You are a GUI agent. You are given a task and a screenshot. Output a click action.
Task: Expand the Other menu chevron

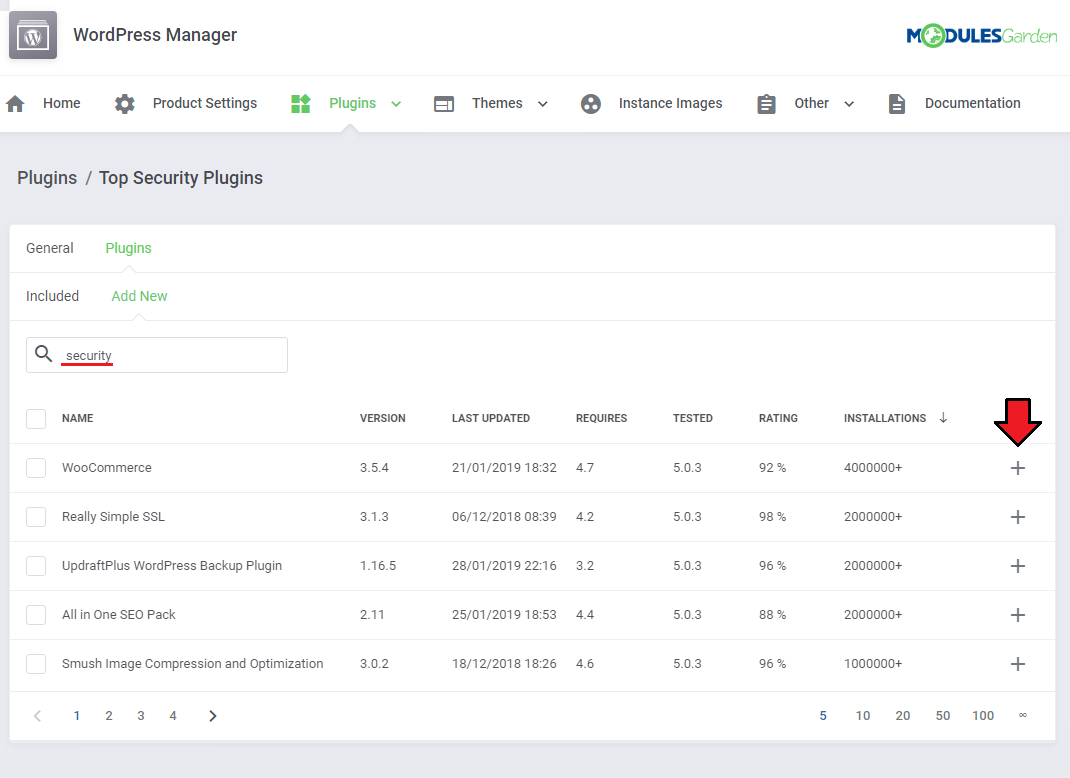(x=849, y=104)
